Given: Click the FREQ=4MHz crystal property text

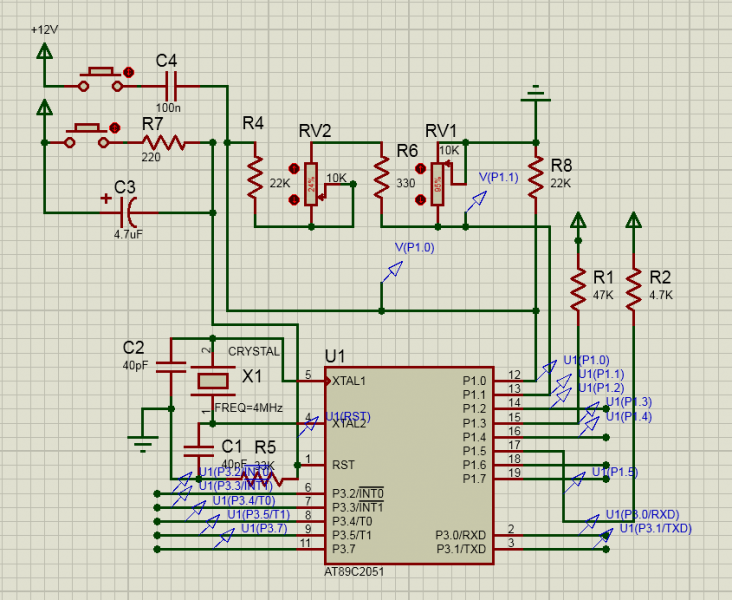Looking at the screenshot, I should click(248, 408).
